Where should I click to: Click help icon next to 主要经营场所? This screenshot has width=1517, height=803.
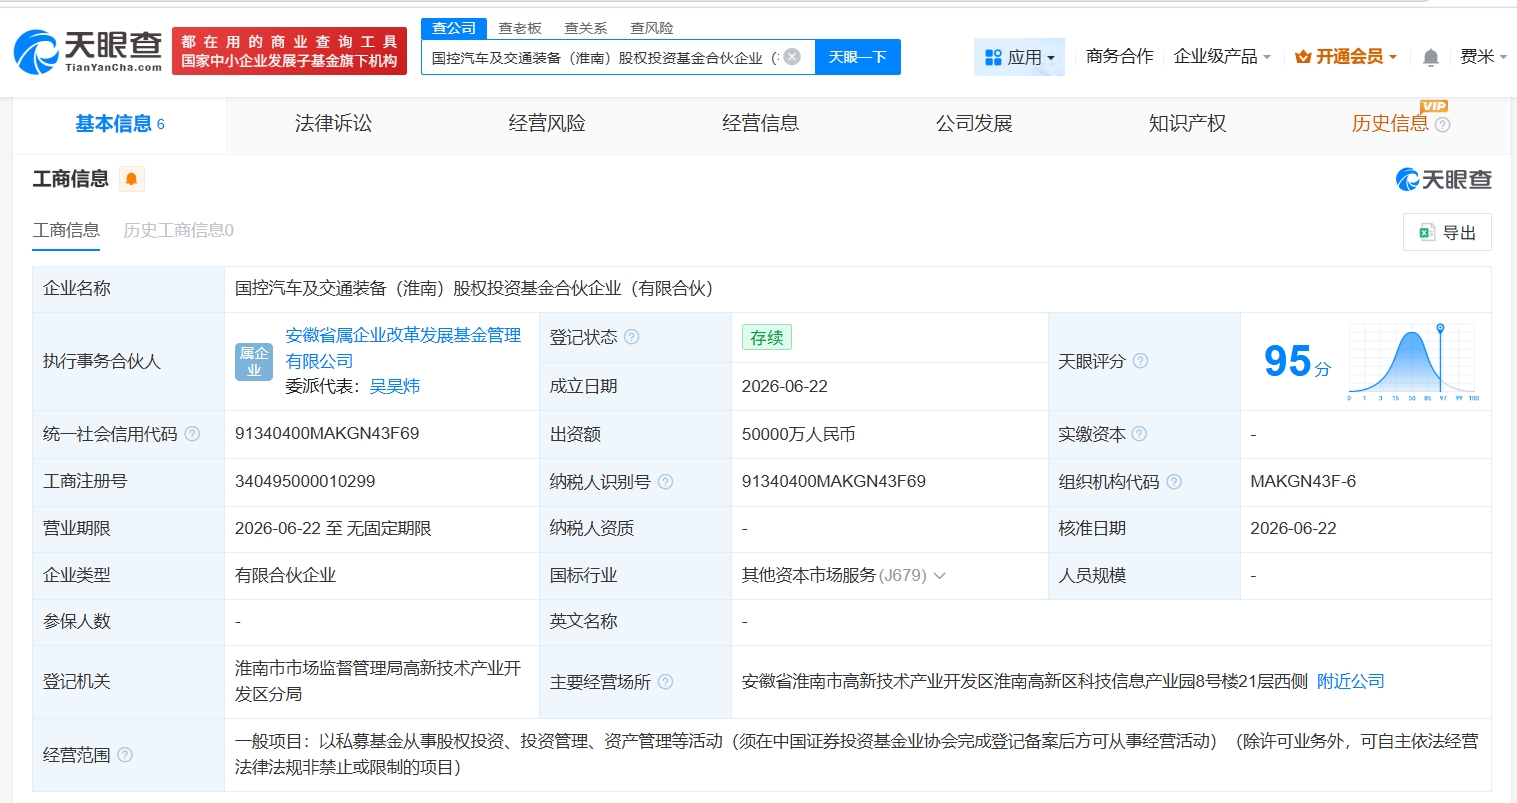[x=665, y=682]
